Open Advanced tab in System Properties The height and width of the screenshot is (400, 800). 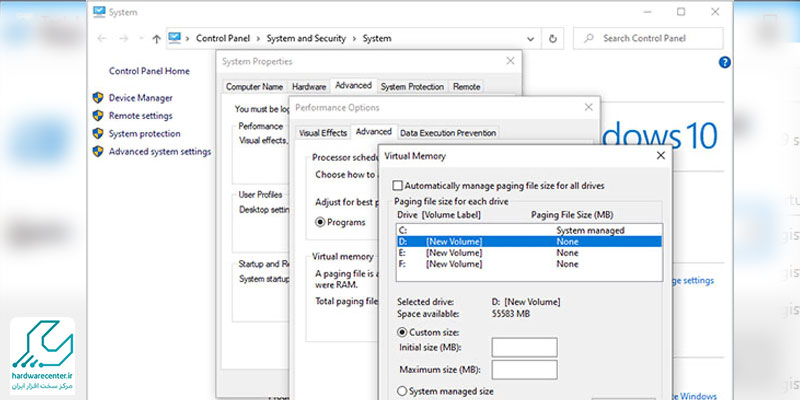pos(353,86)
